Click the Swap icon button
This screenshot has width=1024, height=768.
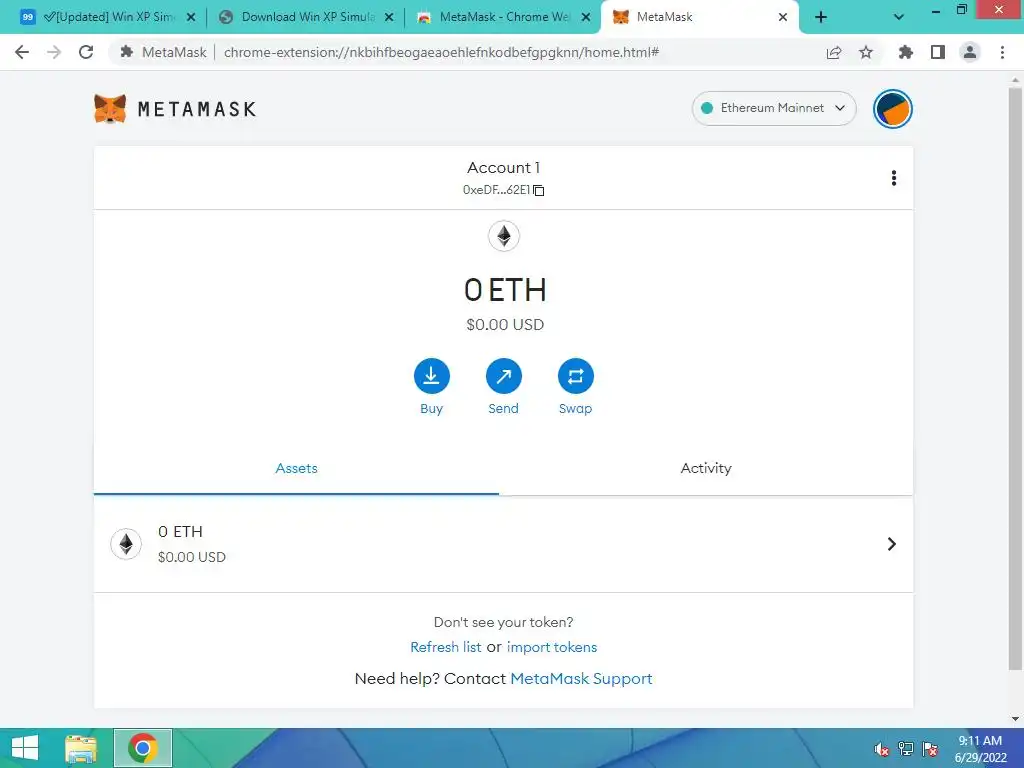[x=575, y=376]
